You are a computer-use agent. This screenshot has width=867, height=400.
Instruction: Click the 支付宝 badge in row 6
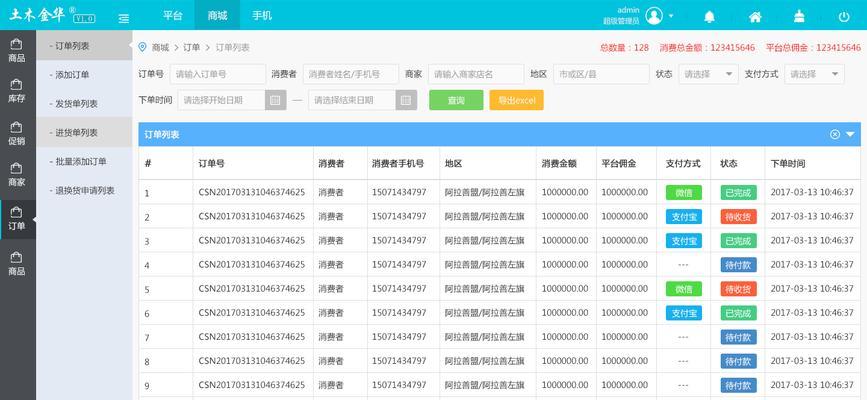click(683, 313)
